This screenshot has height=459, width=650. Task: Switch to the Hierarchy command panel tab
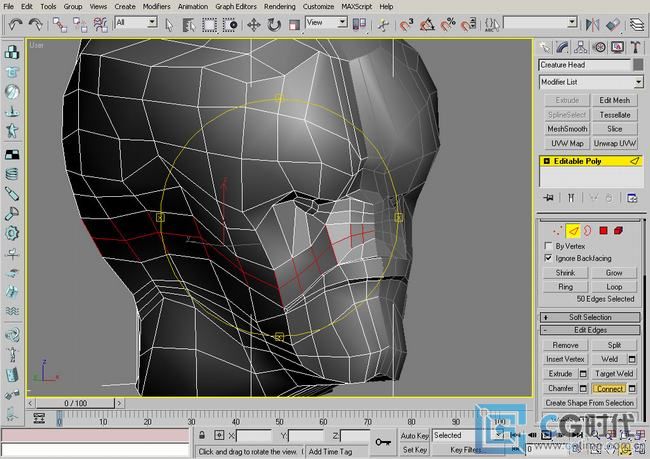581,47
